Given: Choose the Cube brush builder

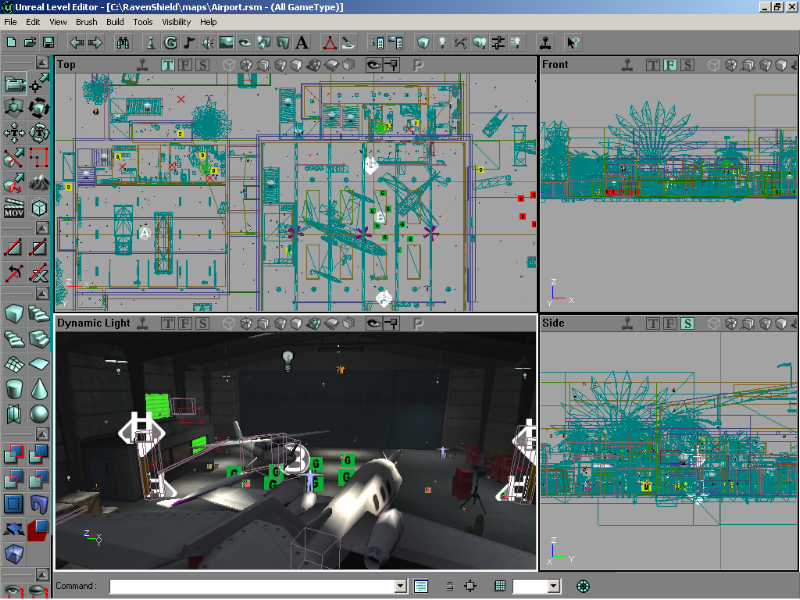Looking at the screenshot, I should (x=14, y=313).
